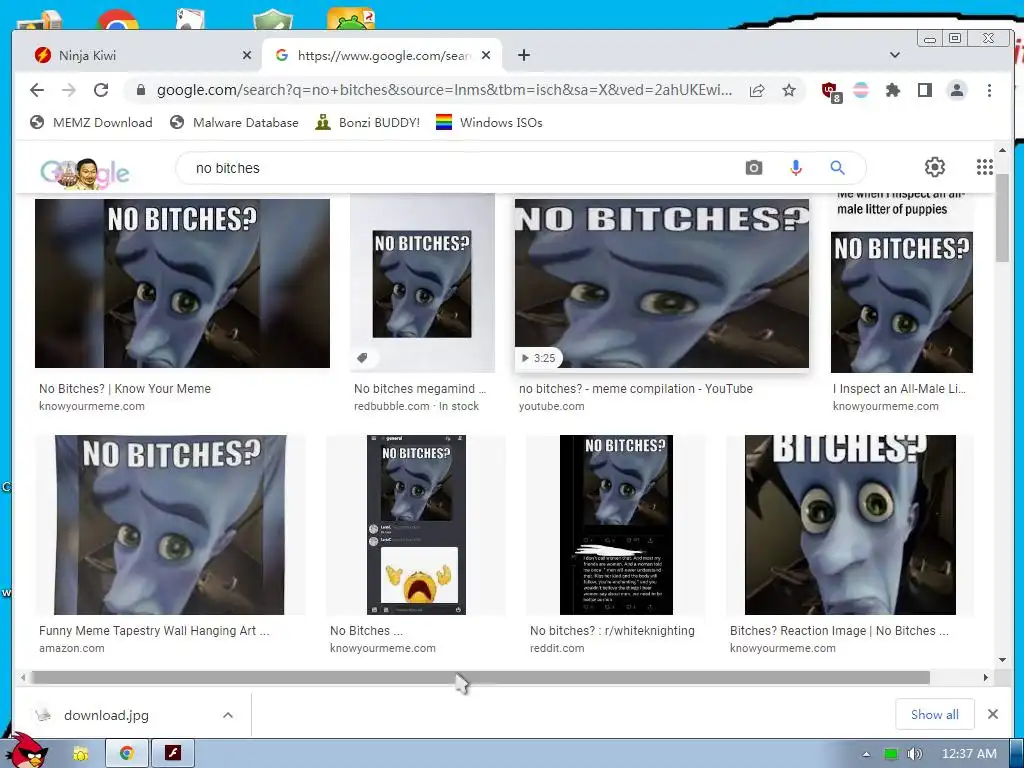This screenshot has height=768, width=1024.
Task: Click the address bar URL
Action: click(444, 90)
